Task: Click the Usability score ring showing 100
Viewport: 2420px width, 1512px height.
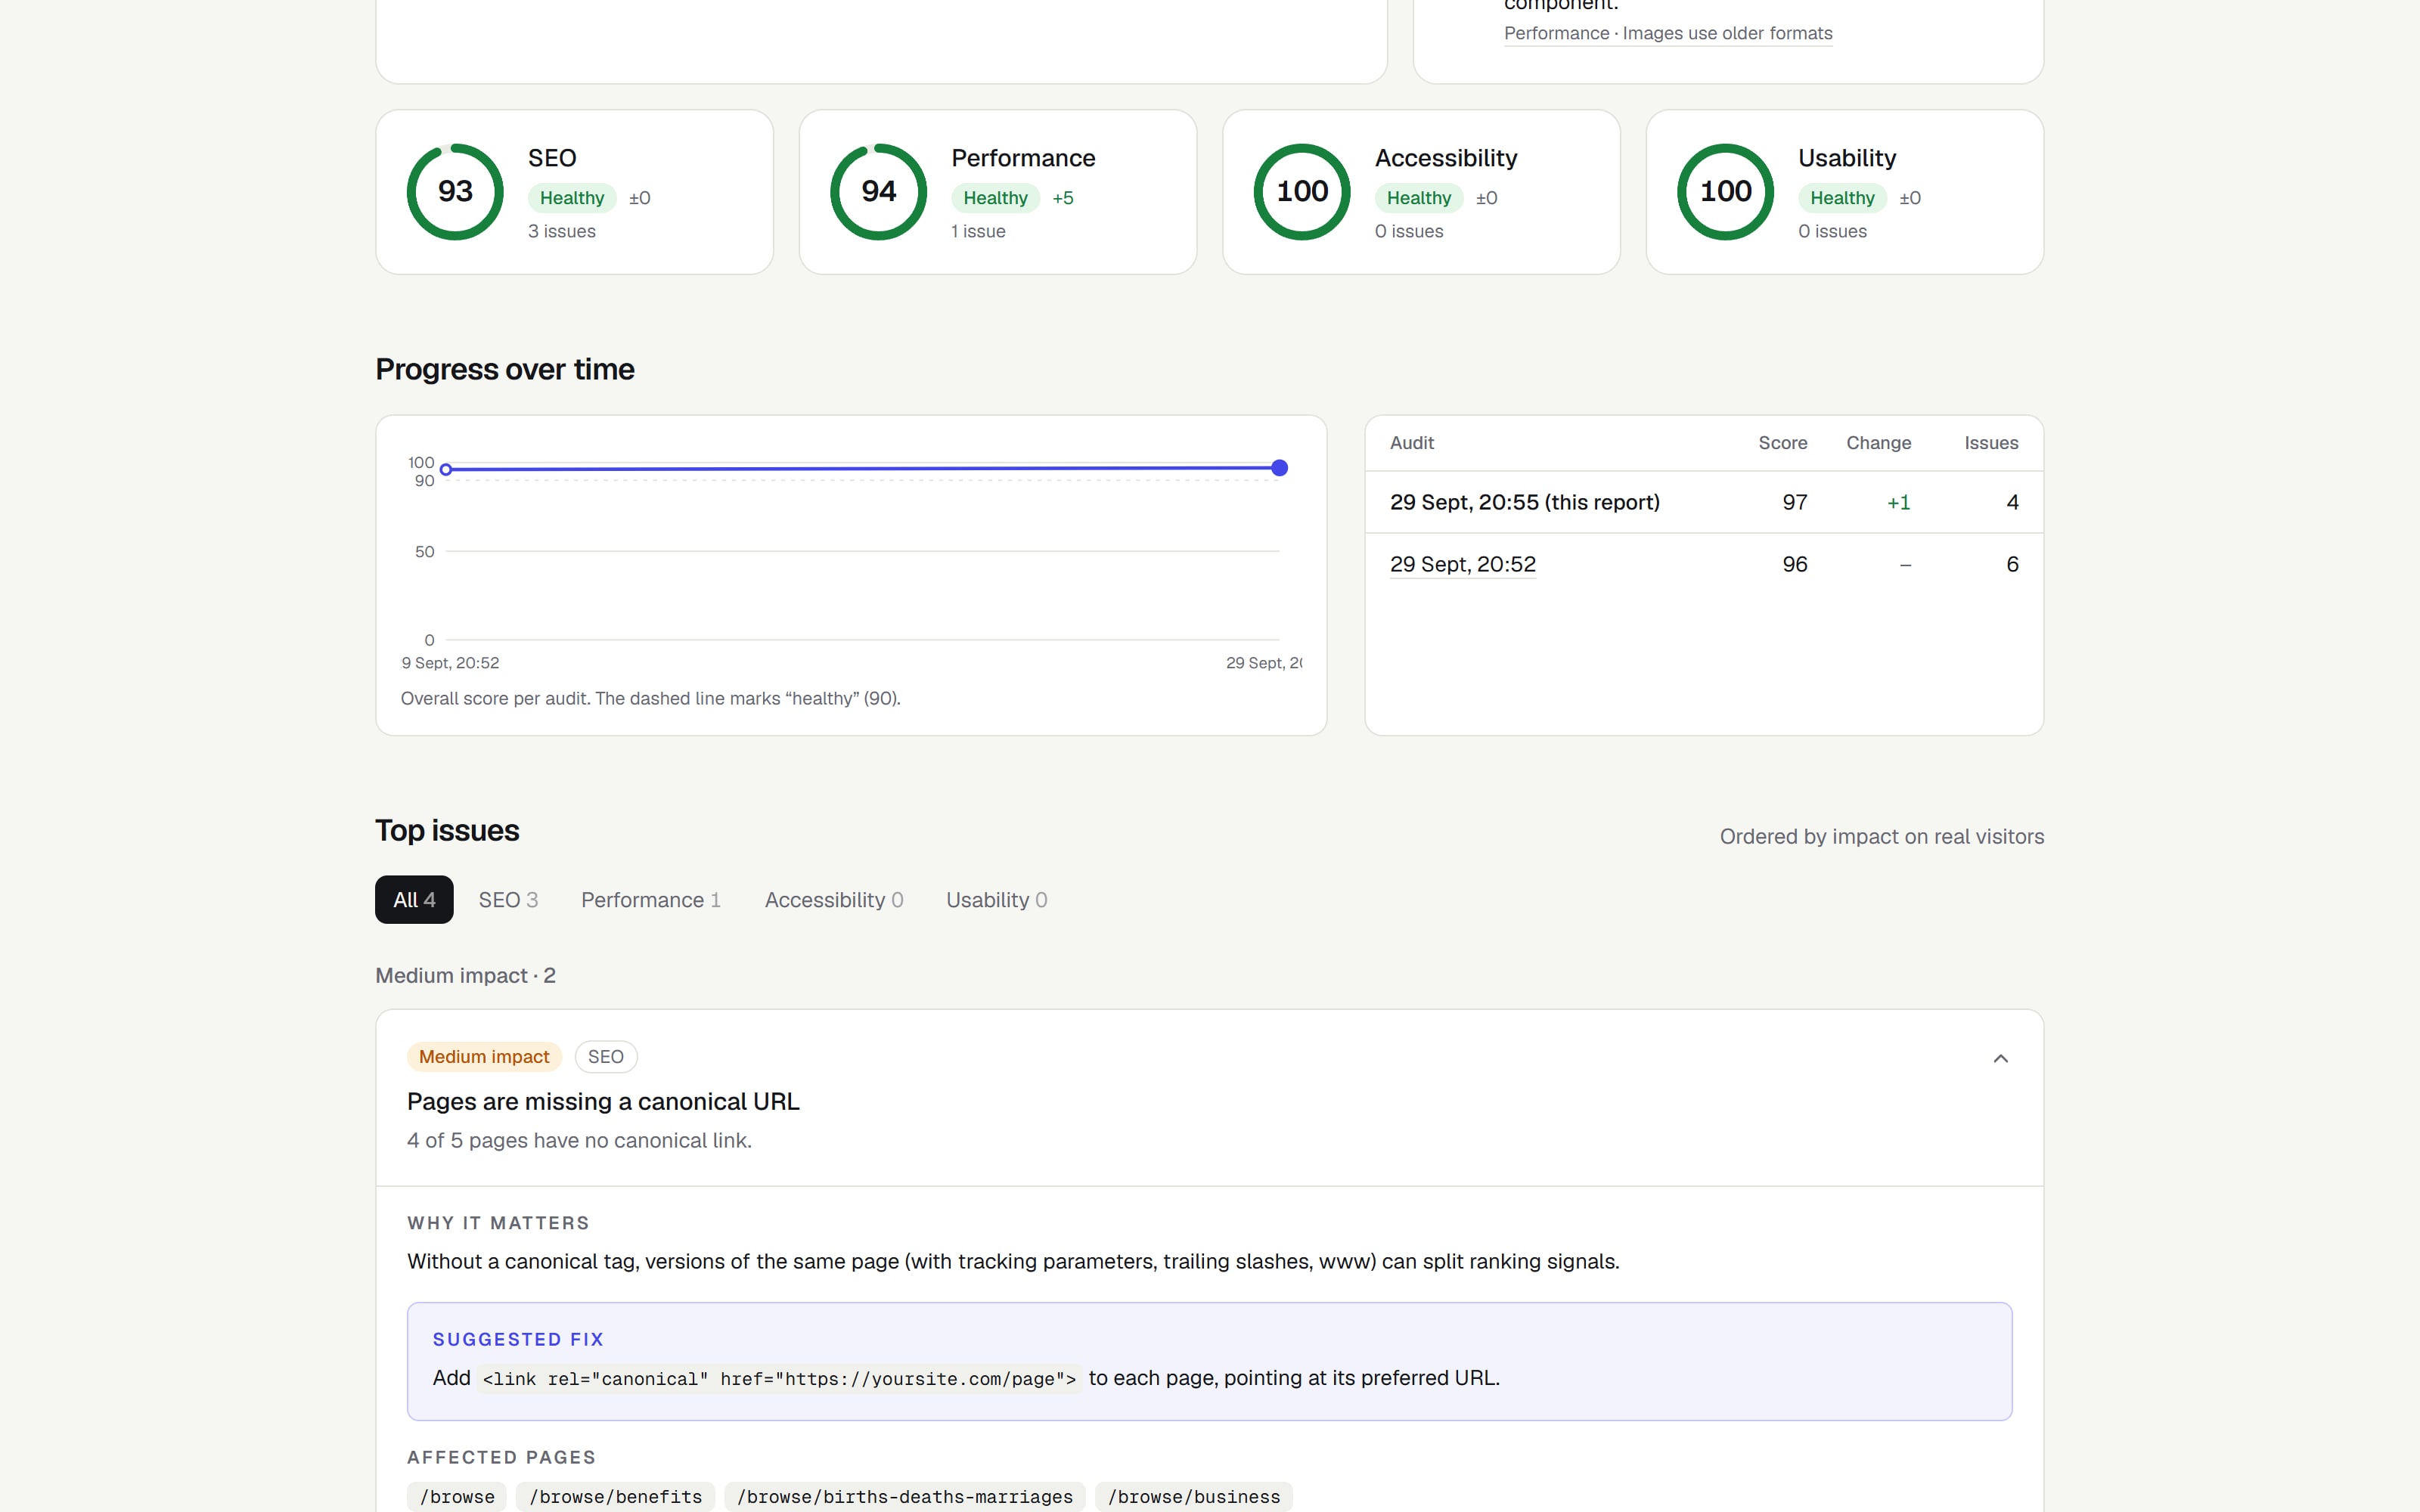Action: (1725, 192)
